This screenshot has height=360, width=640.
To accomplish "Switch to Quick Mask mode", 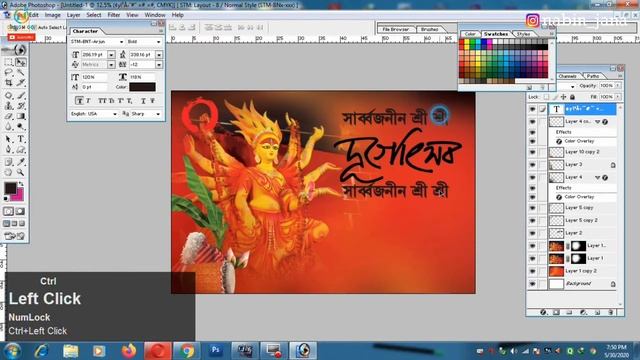I will 20,211.
